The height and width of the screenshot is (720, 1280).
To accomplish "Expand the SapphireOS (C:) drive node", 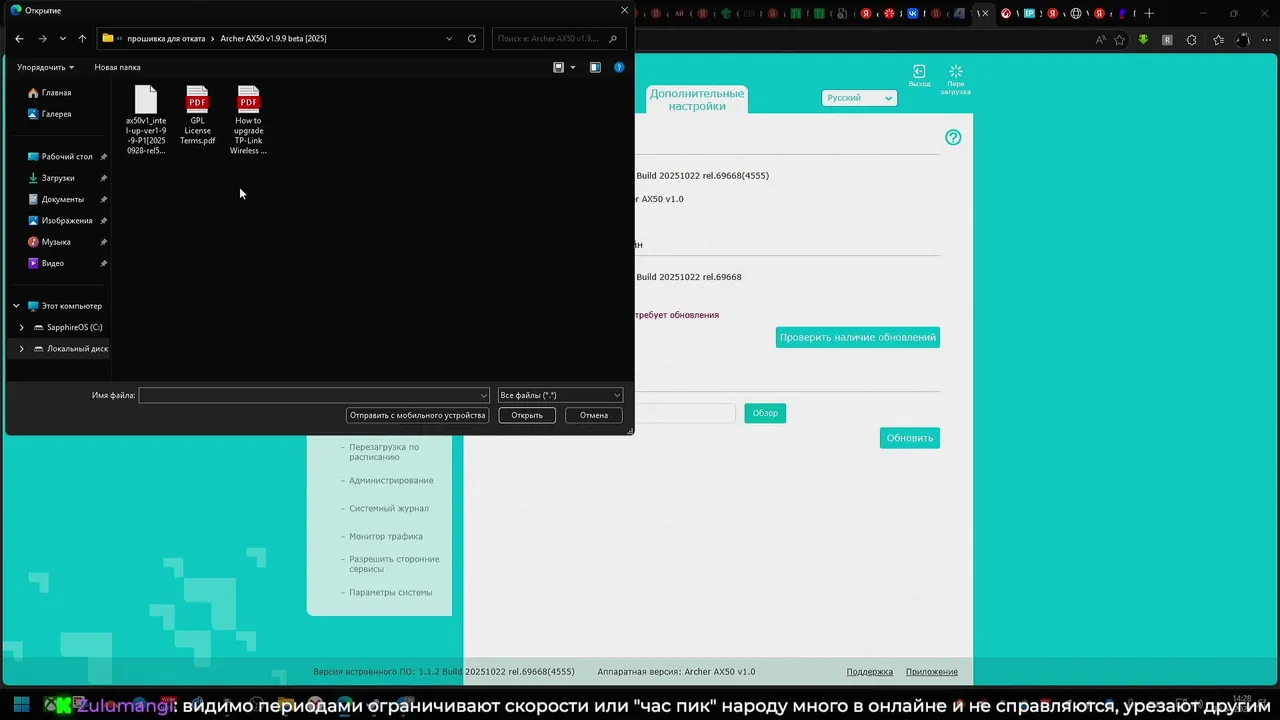I will [x=22, y=327].
